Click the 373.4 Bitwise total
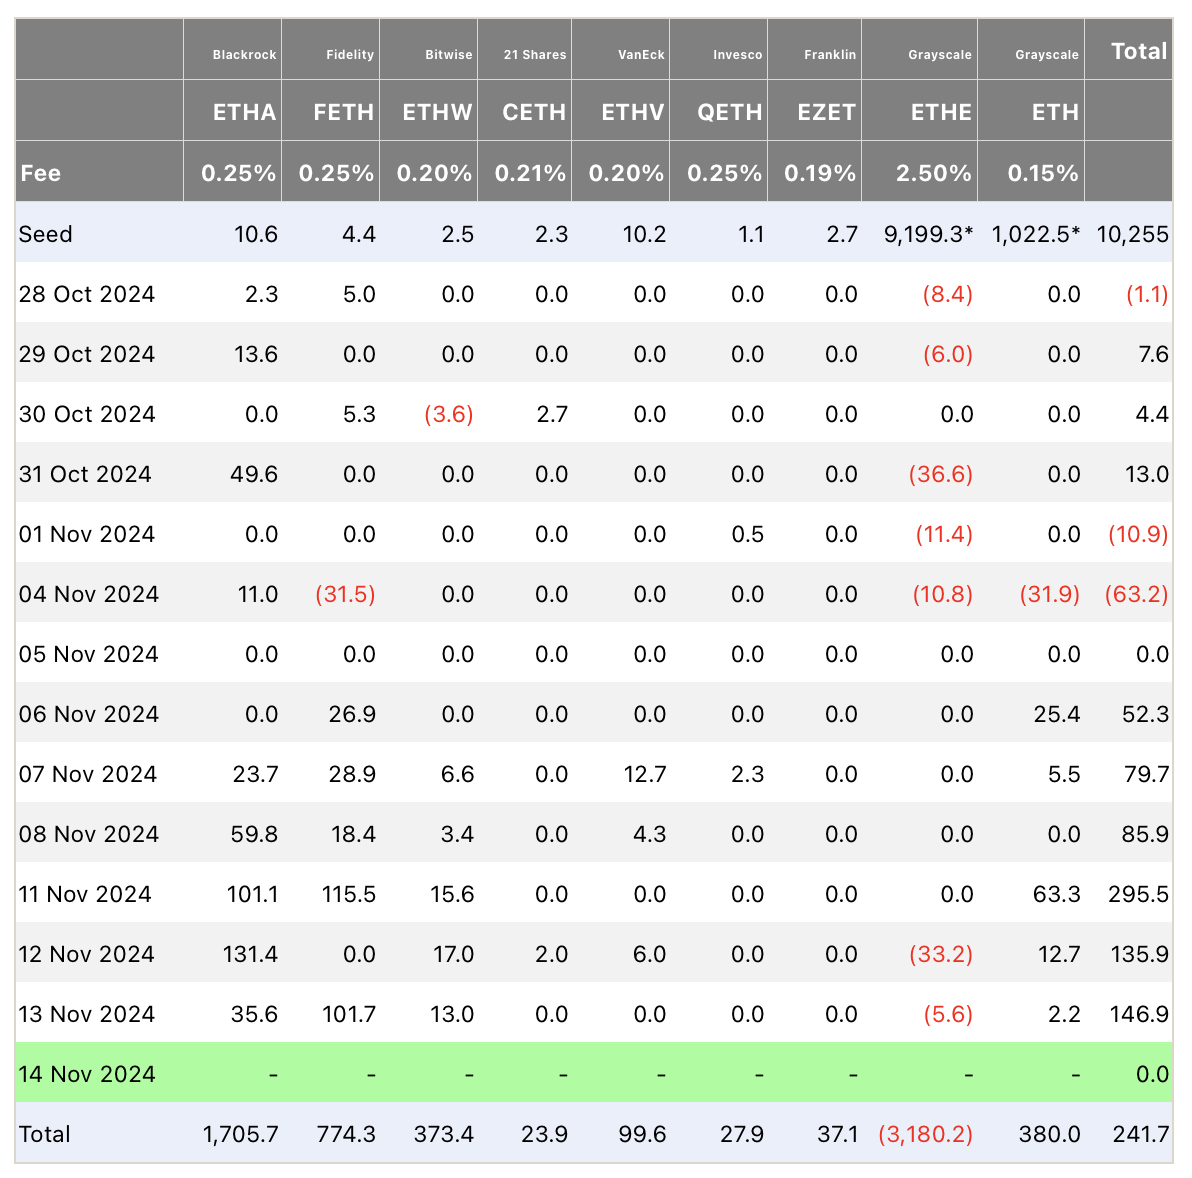 [444, 1135]
